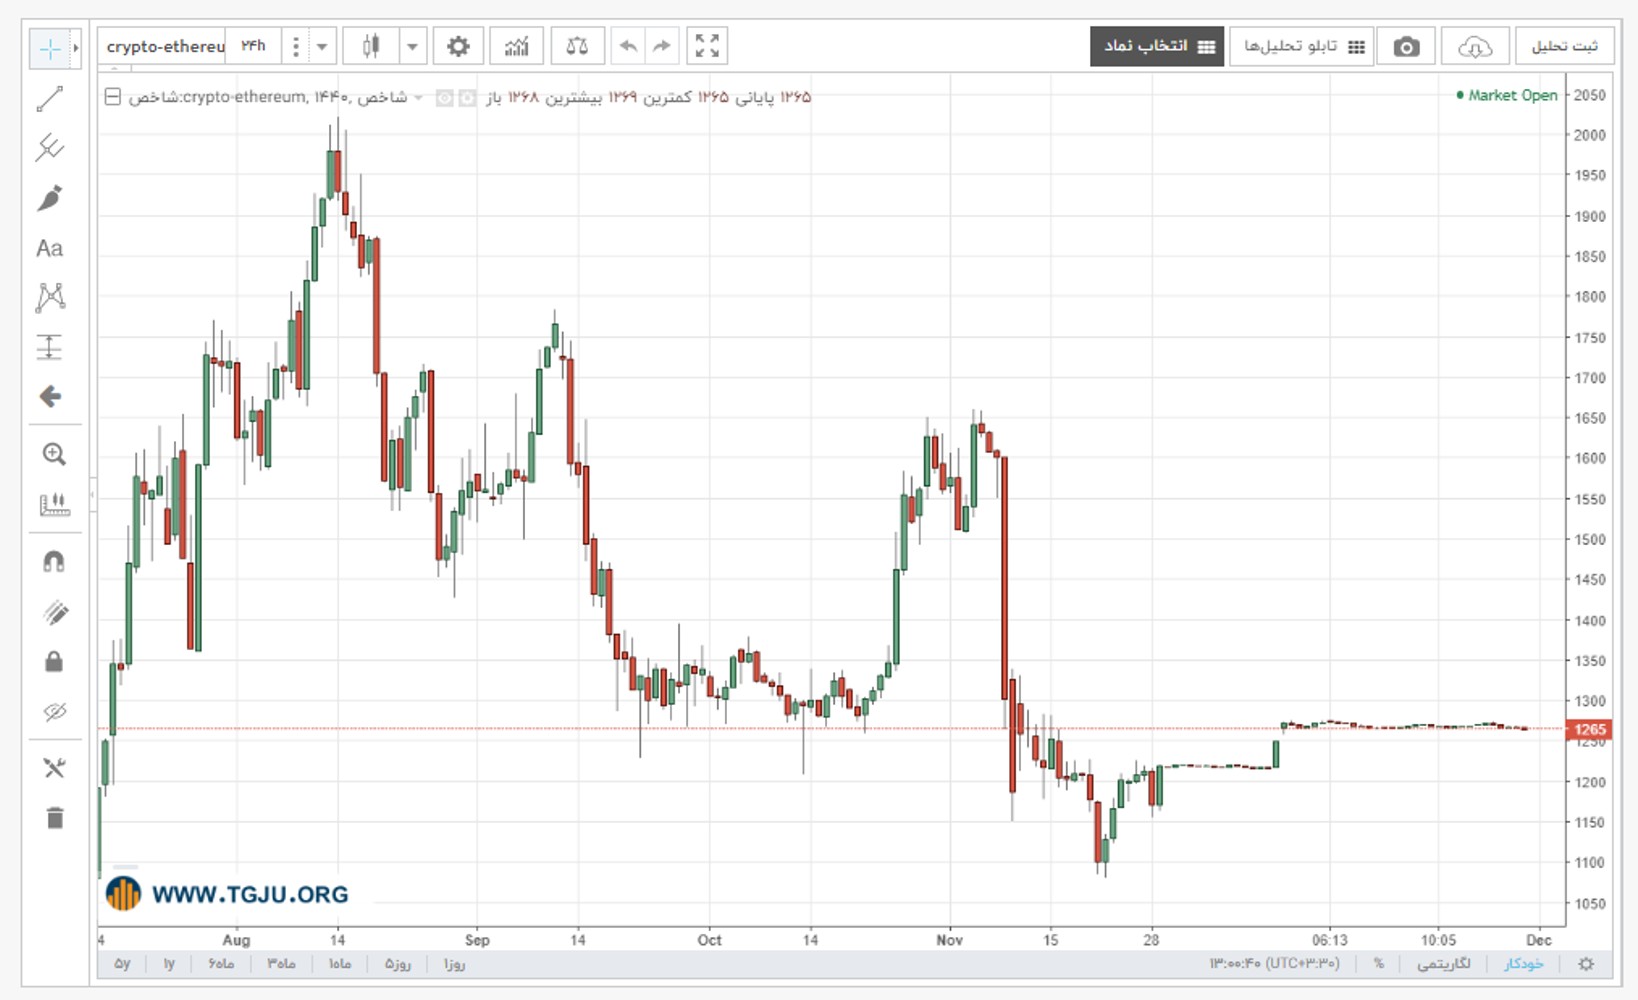The width and height of the screenshot is (1638, 1000).
Task: Take a chart snapshot with camera icon
Action: [1406, 47]
